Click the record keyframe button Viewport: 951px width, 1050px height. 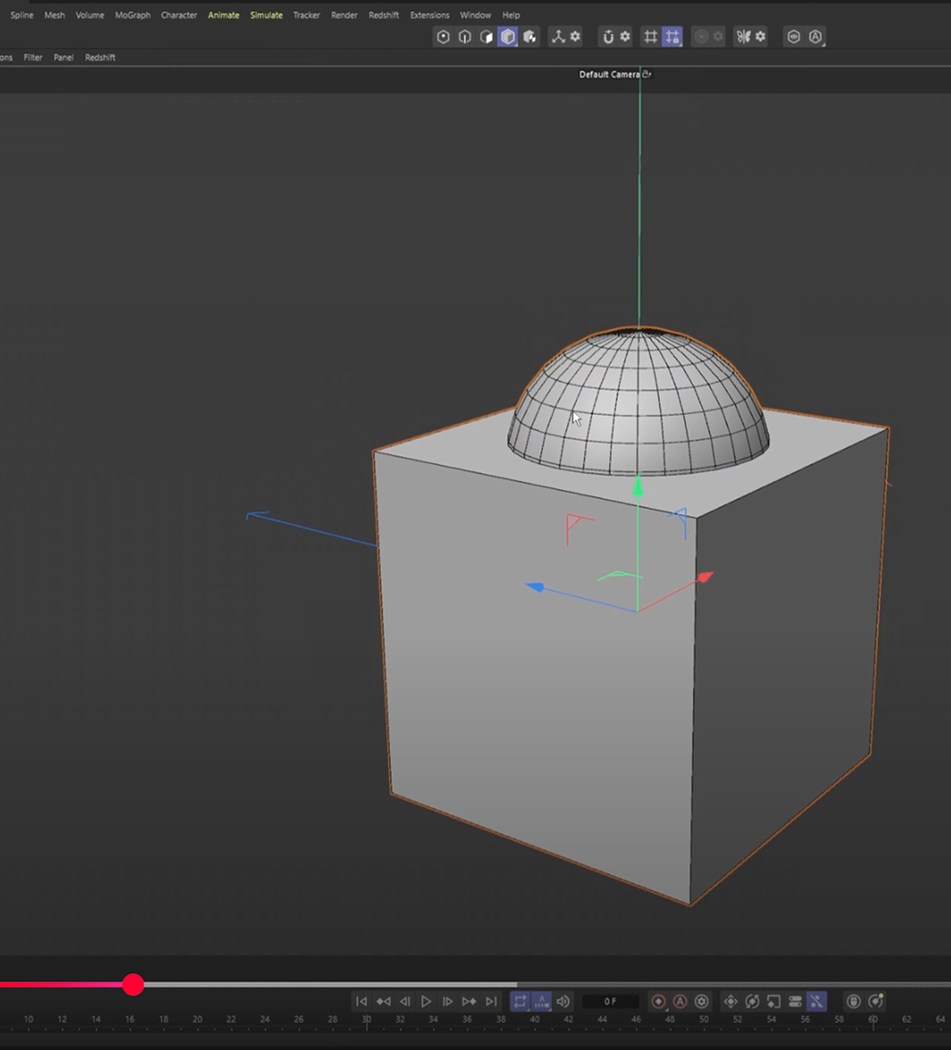[x=660, y=1001]
